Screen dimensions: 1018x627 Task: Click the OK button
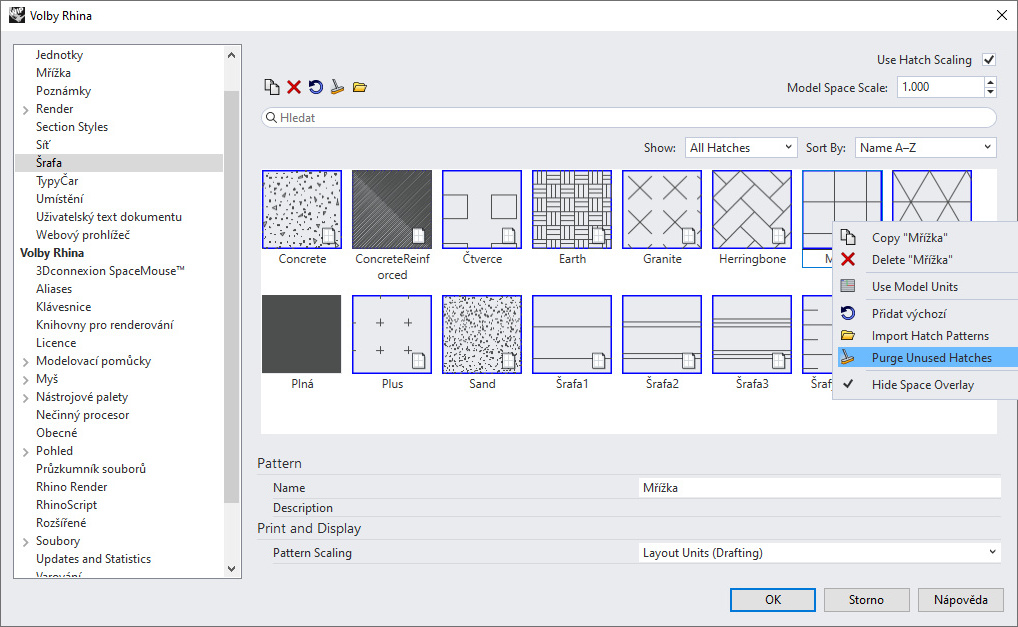pos(772,600)
